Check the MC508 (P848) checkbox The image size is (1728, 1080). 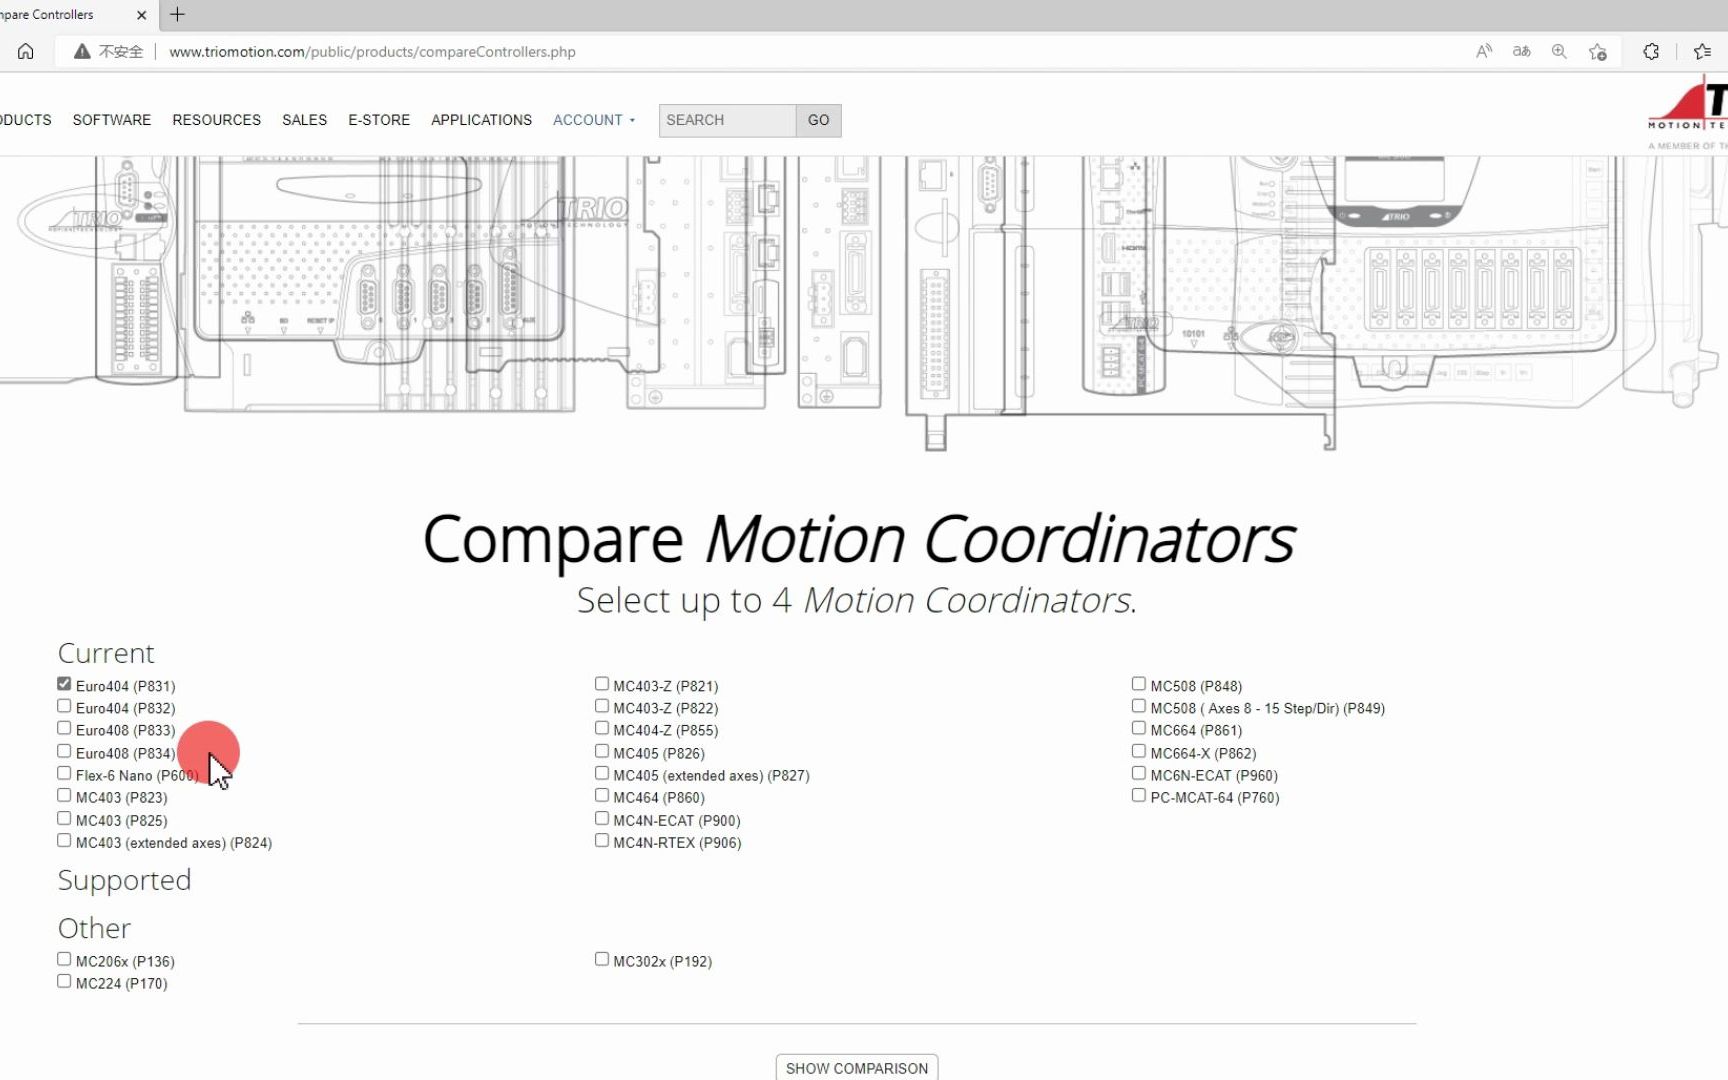[1139, 684]
